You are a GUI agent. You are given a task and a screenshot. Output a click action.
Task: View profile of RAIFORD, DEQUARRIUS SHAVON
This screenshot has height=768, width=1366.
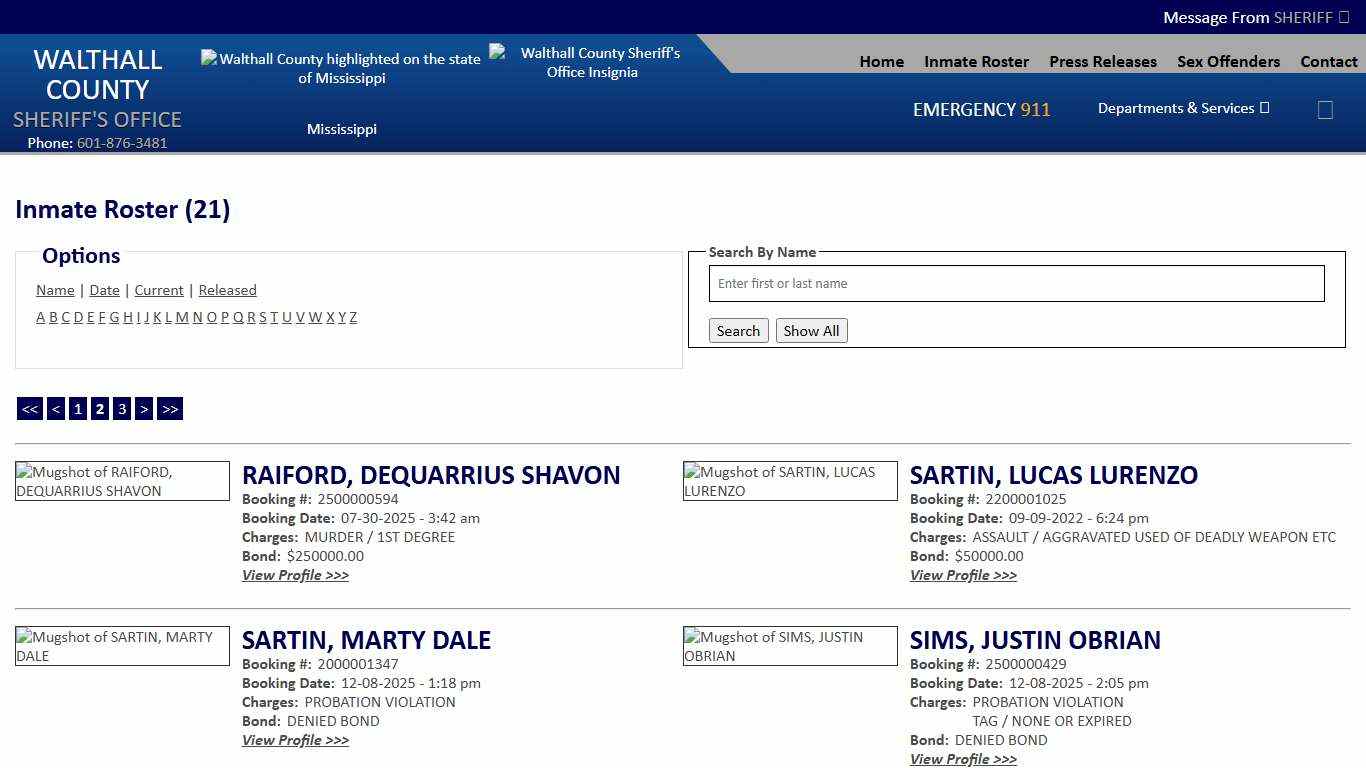pyautogui.click(x=295, y=575)
